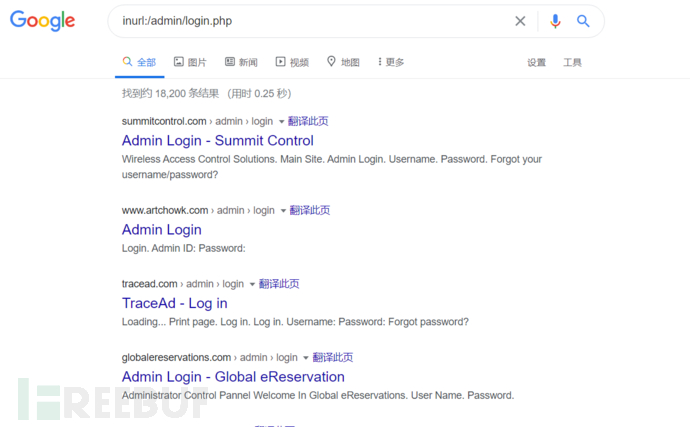Open the 图片 images tab
Image resolution: width=690 pixels, height=427 pixels.
click(190, 62)
